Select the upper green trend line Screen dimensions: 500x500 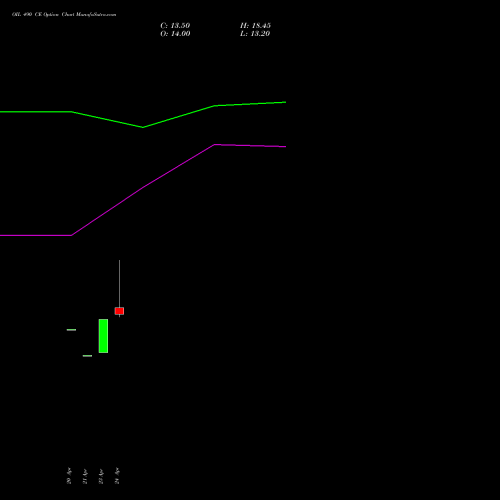click(143, 115)
